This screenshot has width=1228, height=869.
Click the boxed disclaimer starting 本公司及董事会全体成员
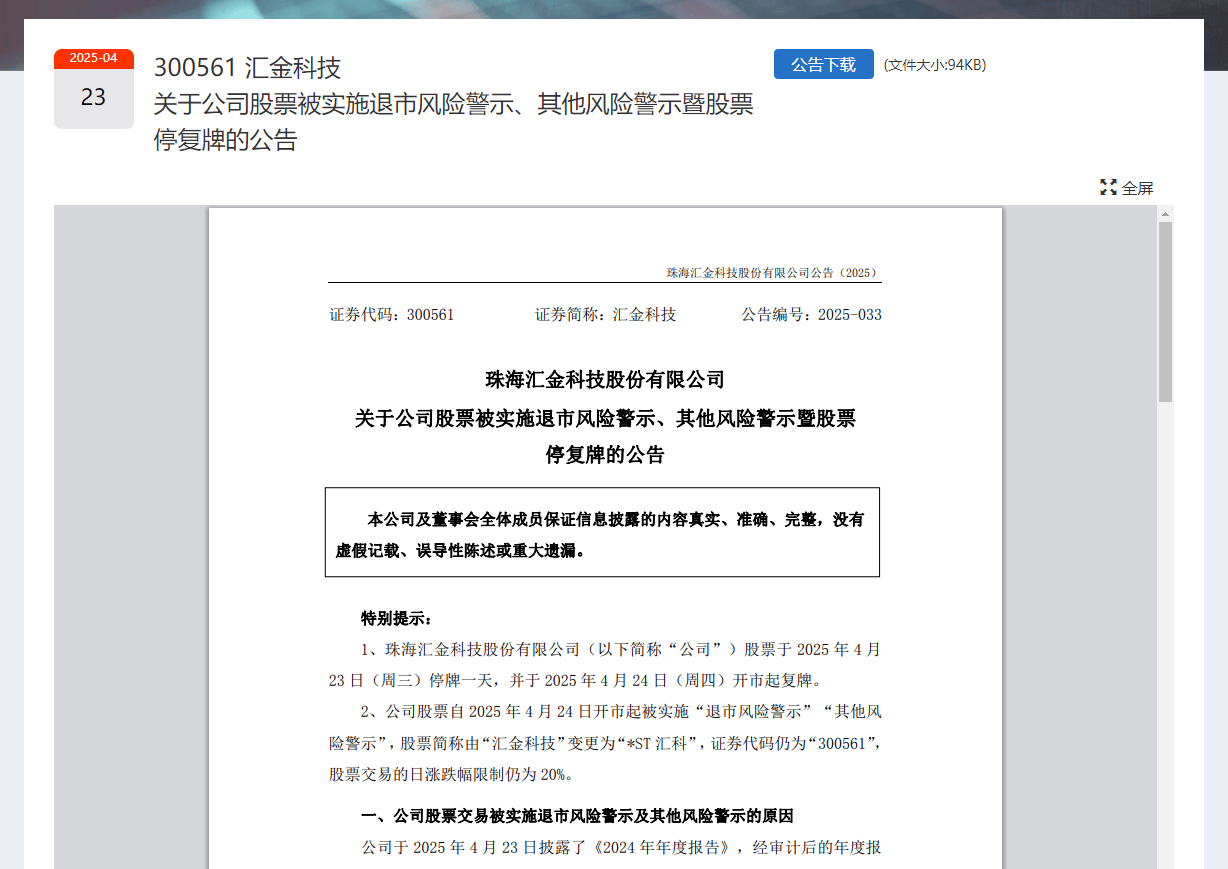tap(602, 532)
